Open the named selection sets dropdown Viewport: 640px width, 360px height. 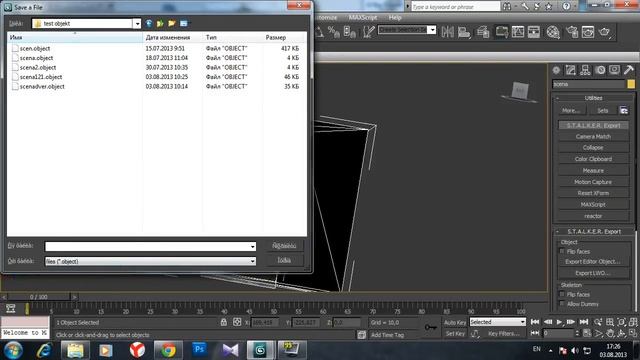(x=431, y=30)
